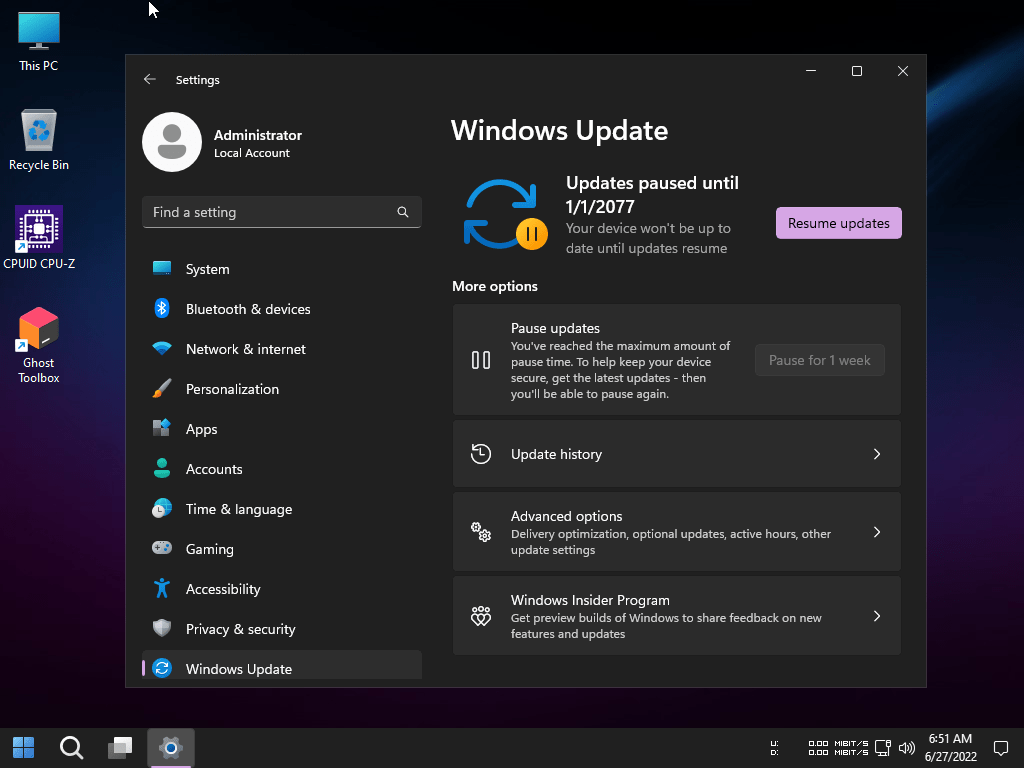Click the Find a setting search field

[270, 212]
